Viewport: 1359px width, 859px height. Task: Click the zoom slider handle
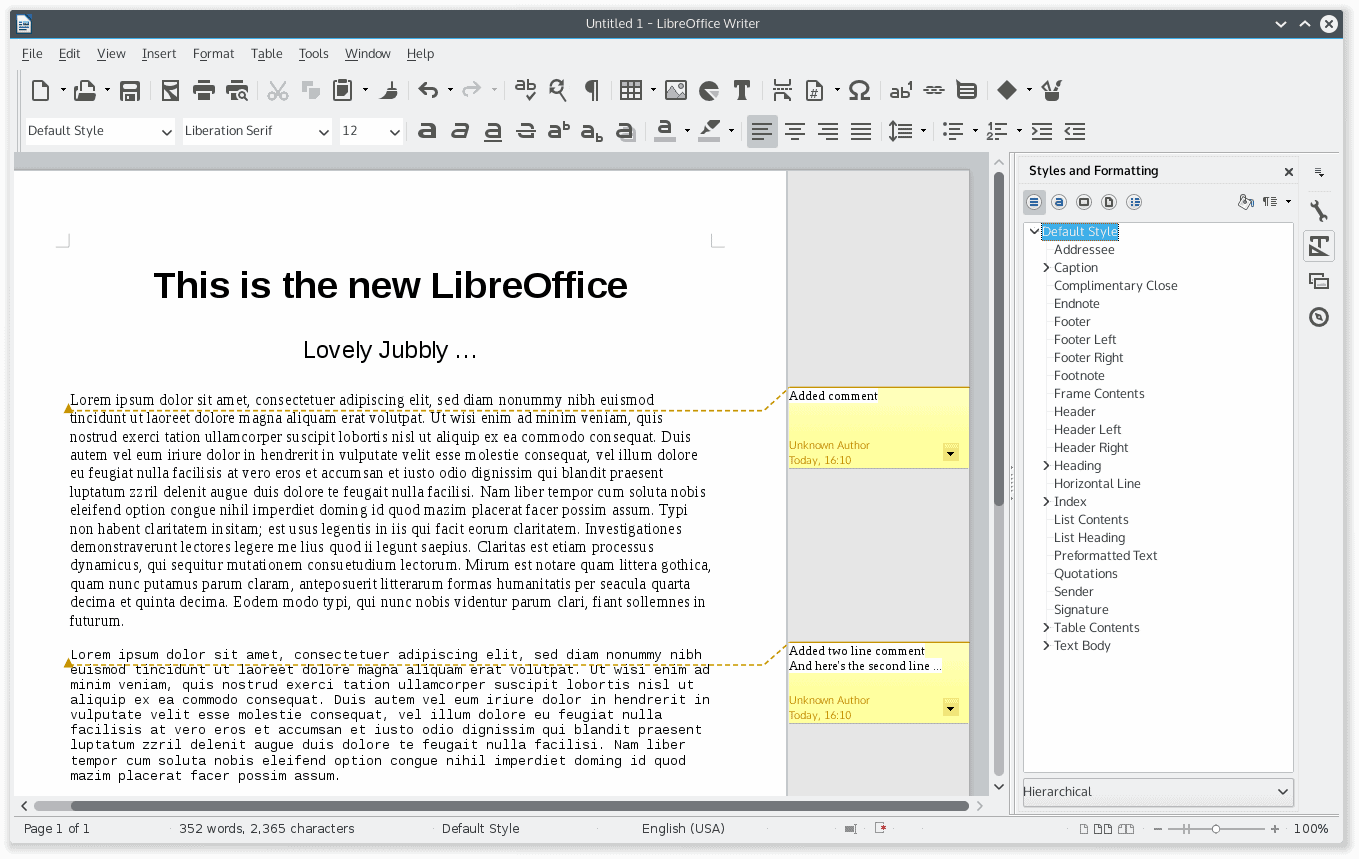(1216, 829)
